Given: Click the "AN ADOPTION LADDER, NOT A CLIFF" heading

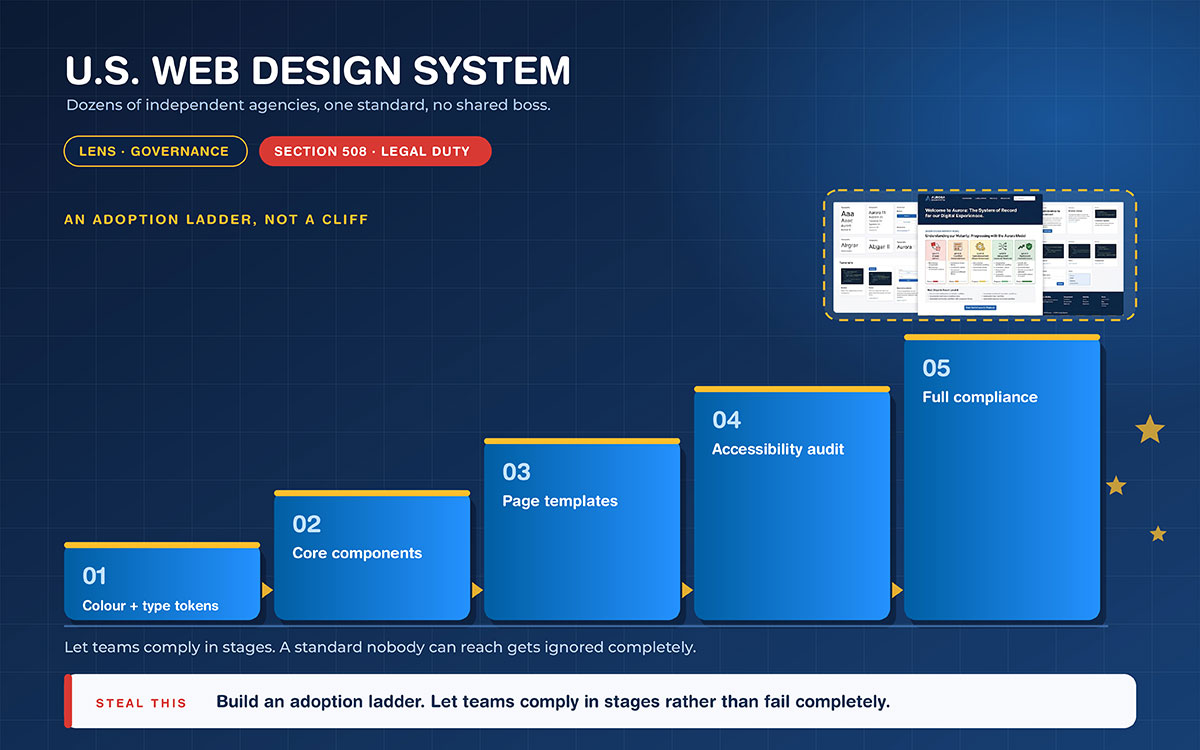Looking at the screenshot, I should (216, 219).
